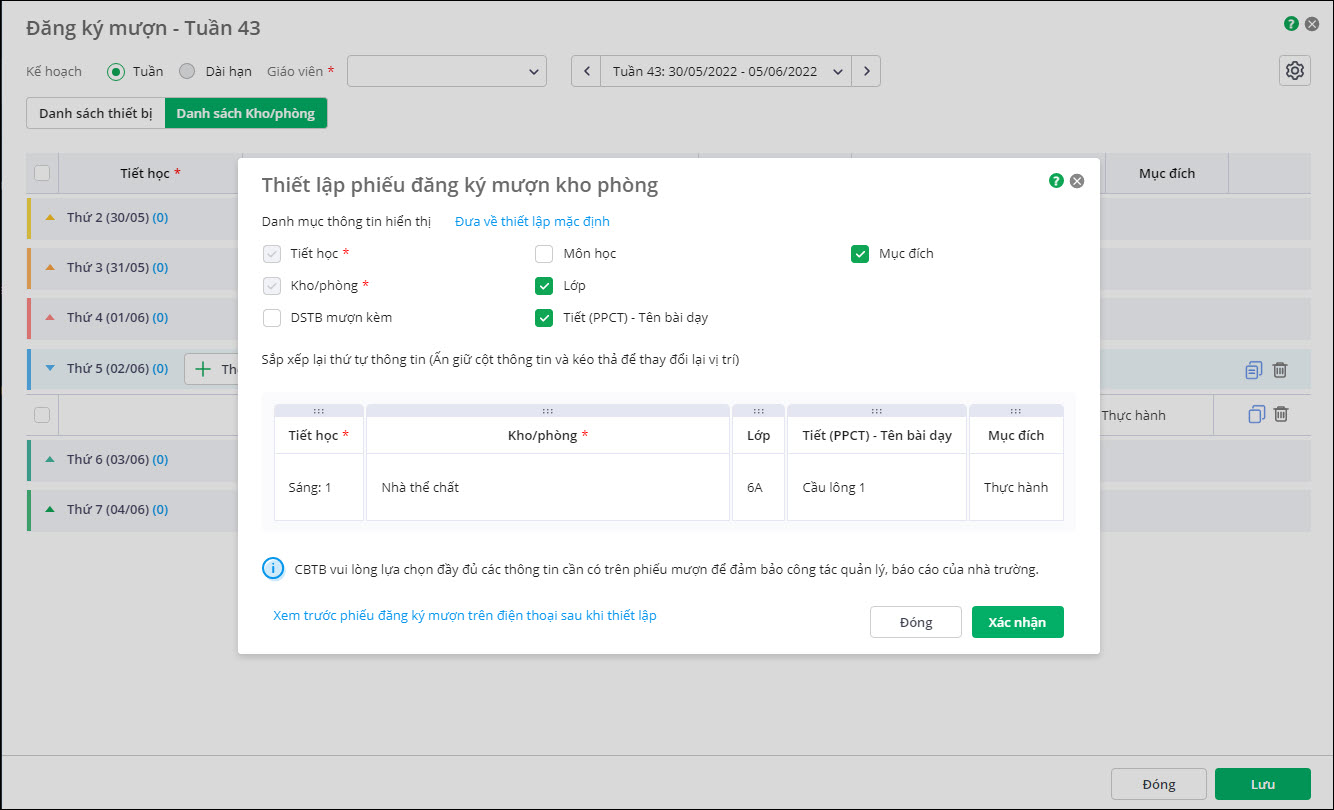Switch to the Danh sách thiết bị tab

coord(96,114)
